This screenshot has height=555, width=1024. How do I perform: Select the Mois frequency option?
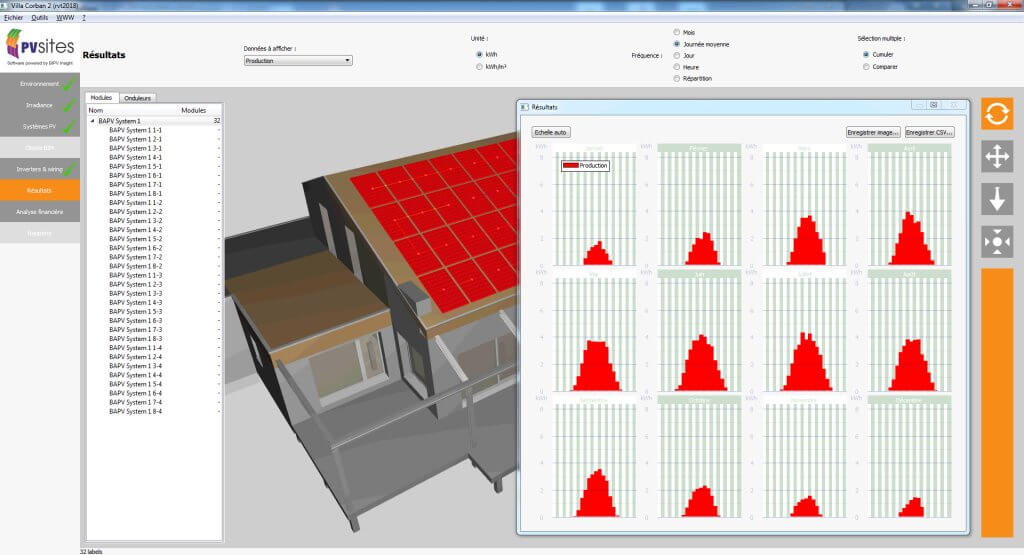pos(677,32)
